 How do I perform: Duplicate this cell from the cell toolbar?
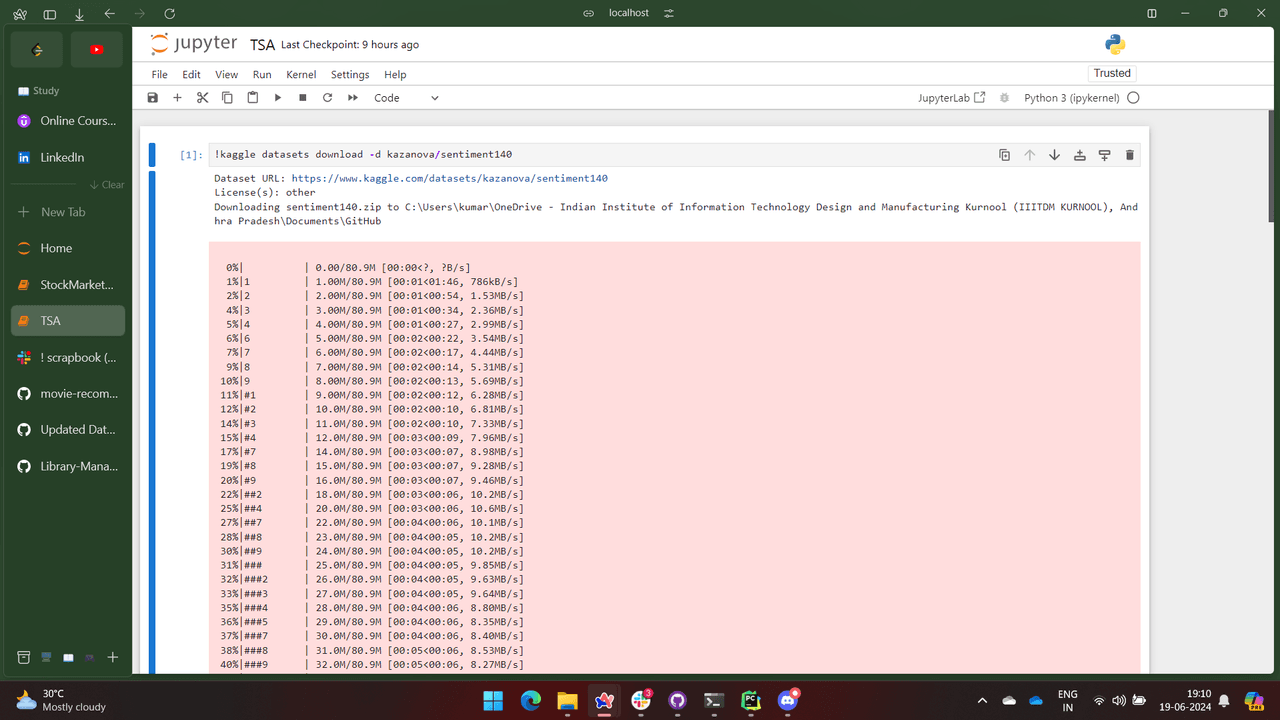[x=1004, y=155]
